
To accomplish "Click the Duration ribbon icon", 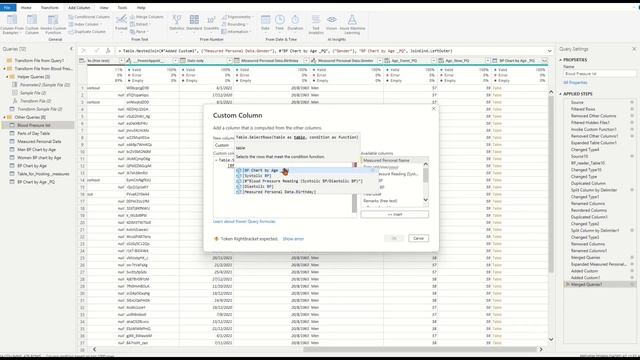I will tap(295, 22).
